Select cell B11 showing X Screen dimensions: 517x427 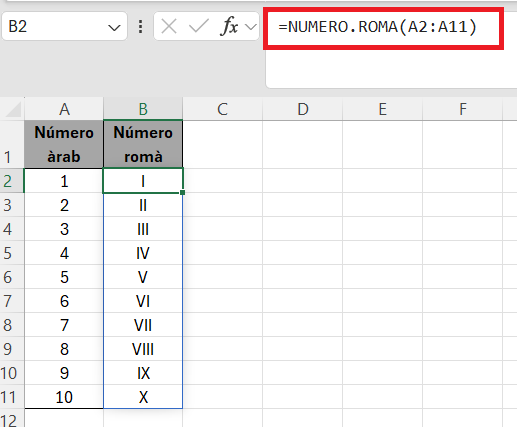(143, 397)
